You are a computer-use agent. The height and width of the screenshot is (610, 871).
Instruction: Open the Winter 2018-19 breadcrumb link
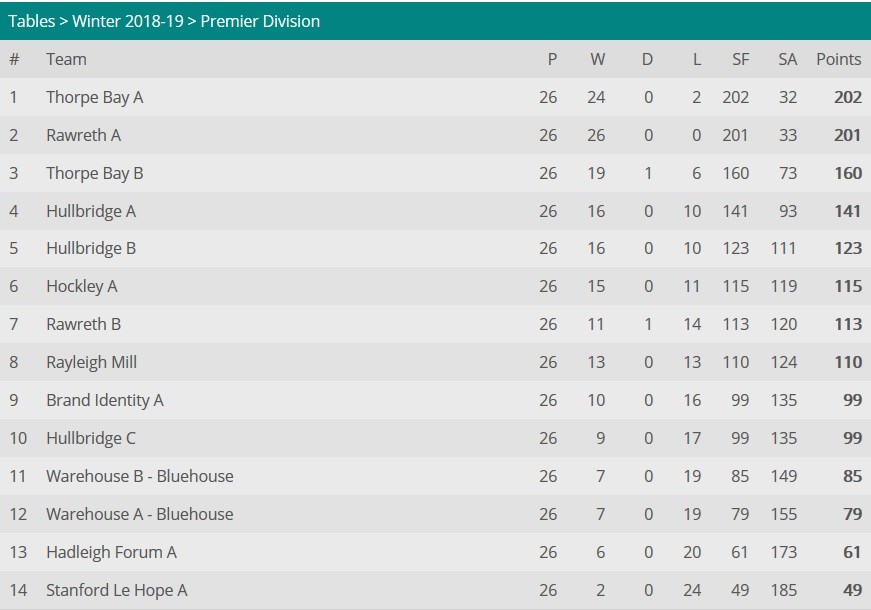(x=128, y=21)
